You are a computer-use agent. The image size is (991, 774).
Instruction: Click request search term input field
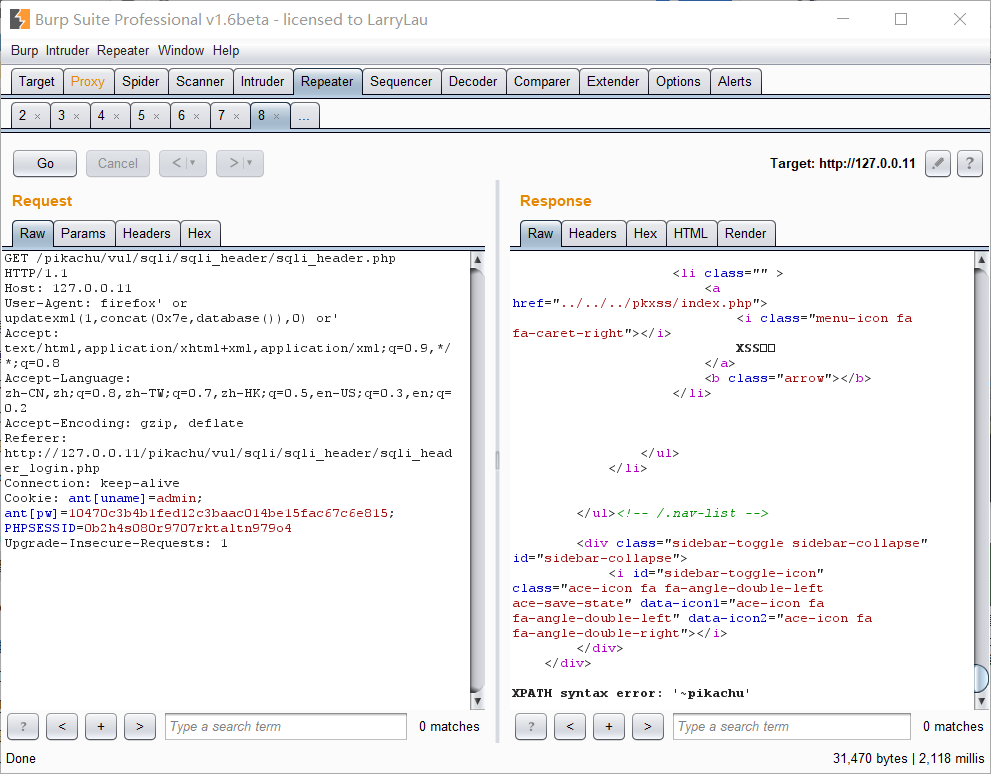286,727
